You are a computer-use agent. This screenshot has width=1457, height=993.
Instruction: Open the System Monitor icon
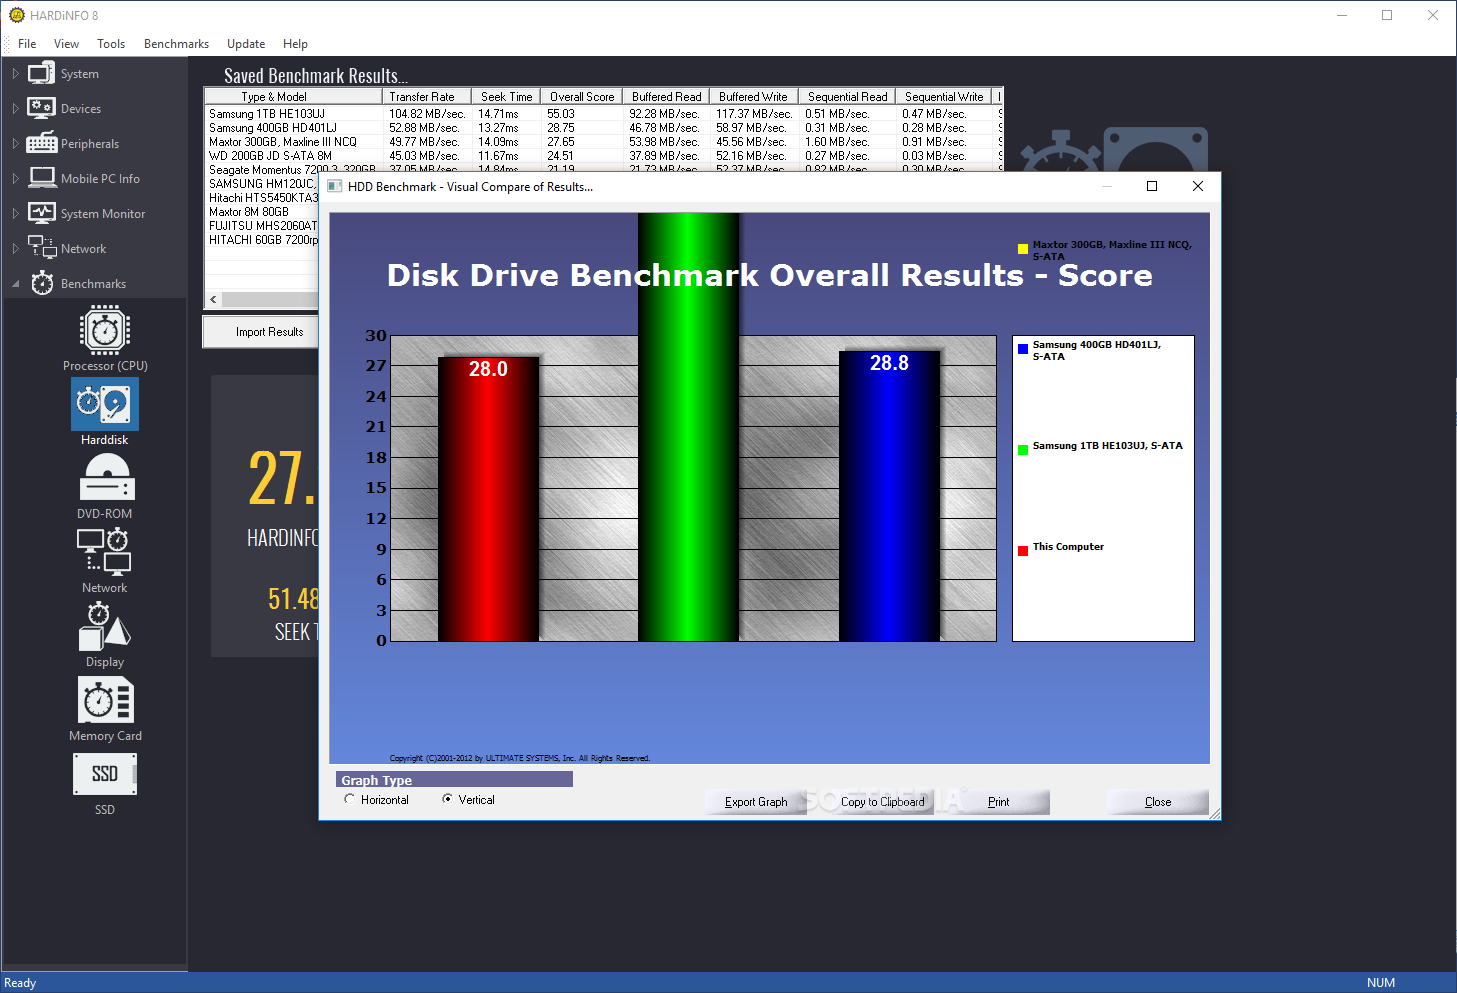[x=42, y=213]
